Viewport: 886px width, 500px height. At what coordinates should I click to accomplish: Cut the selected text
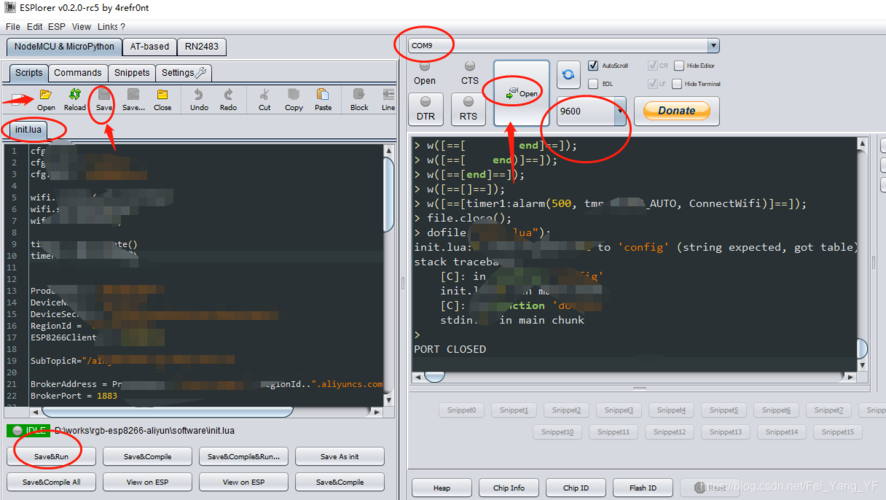[x=264, y=99]
